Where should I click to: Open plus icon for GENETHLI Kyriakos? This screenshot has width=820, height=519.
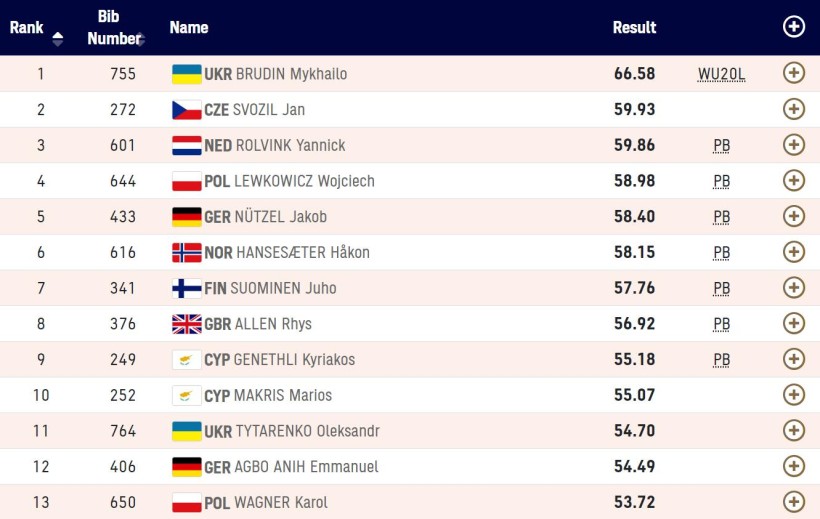(x=793, y=359)
